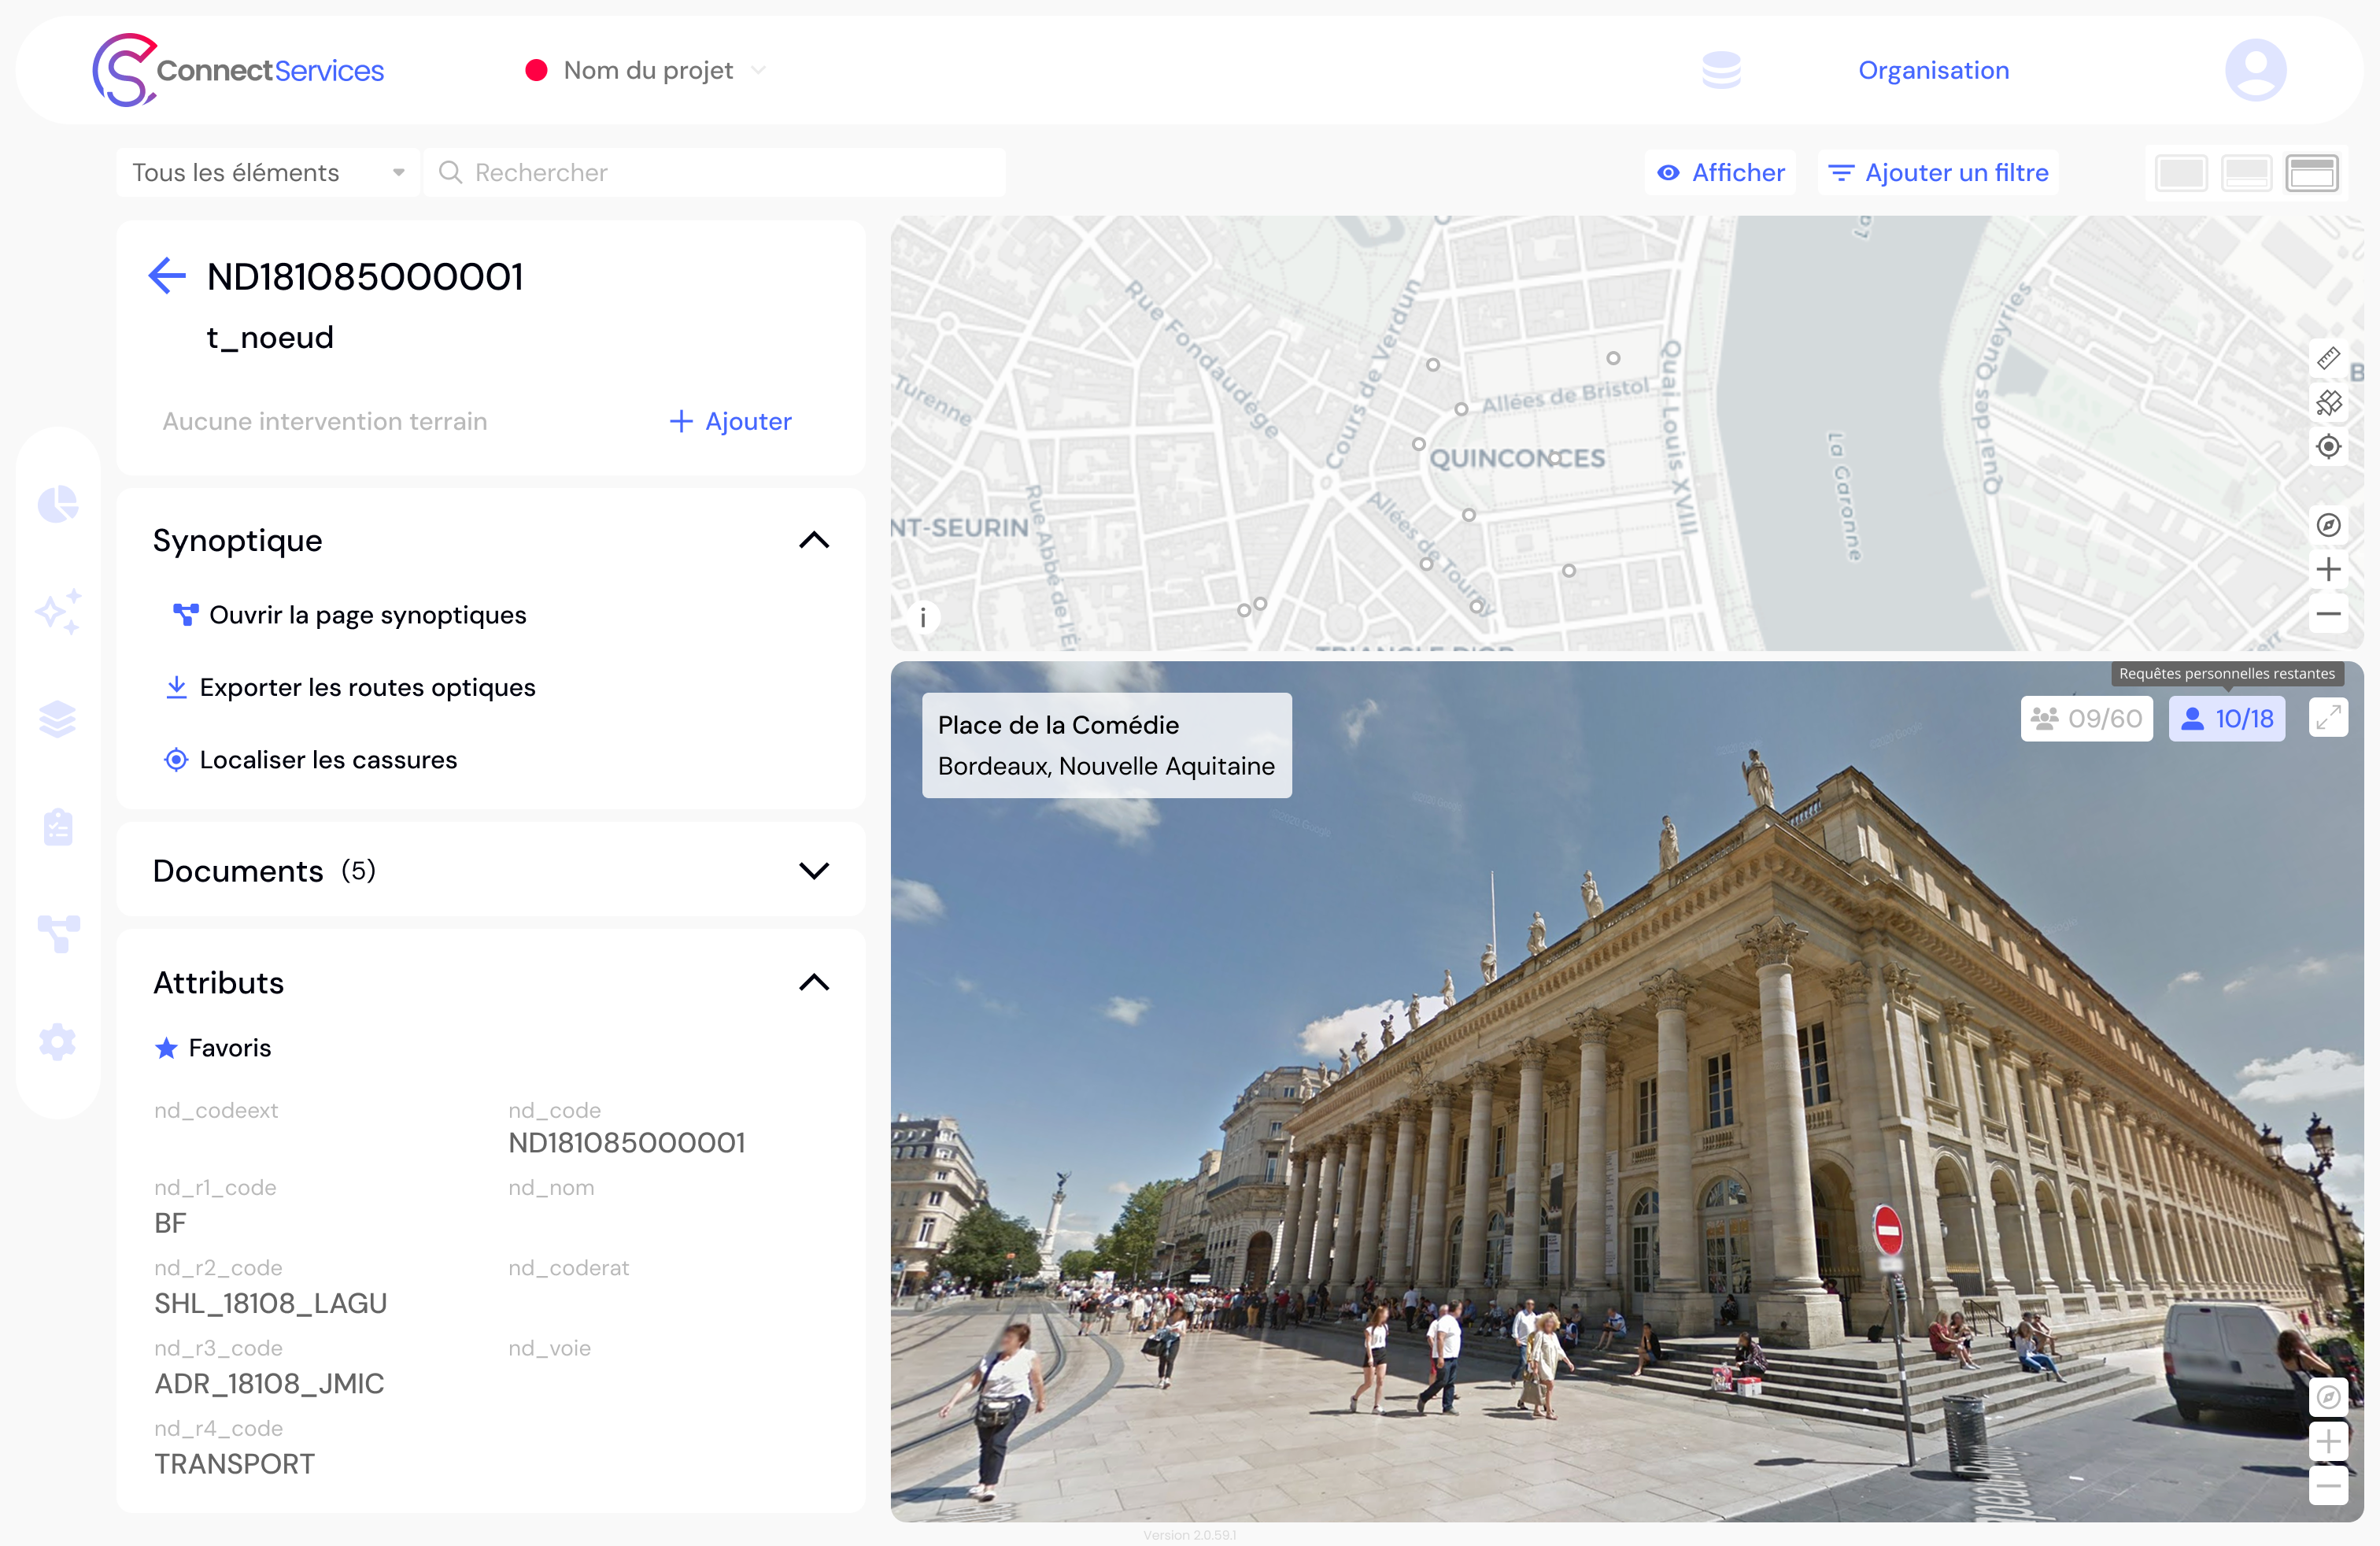Image resolution: width=2380 pixels, height=1546 pixels.
Task: Click the back arrow beside ND181085000001
Action: point(167,275)
